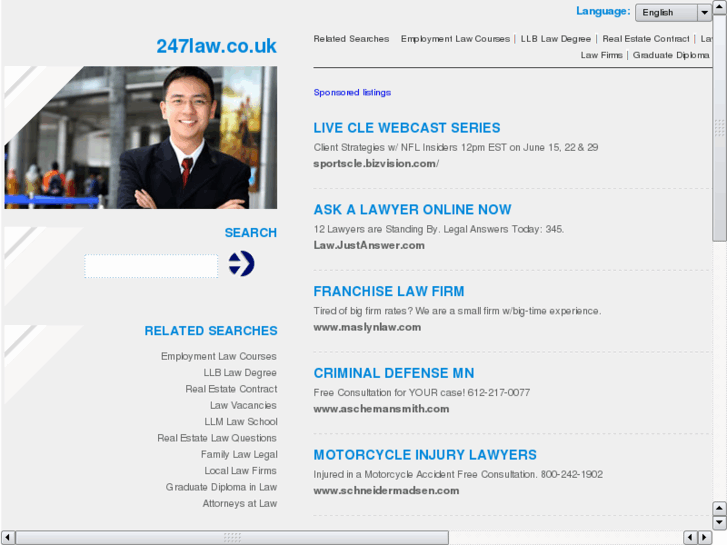The image size is (727, 545).
Task: Click the vertical scrollbar thumb
Action: (x=719, y=128)
